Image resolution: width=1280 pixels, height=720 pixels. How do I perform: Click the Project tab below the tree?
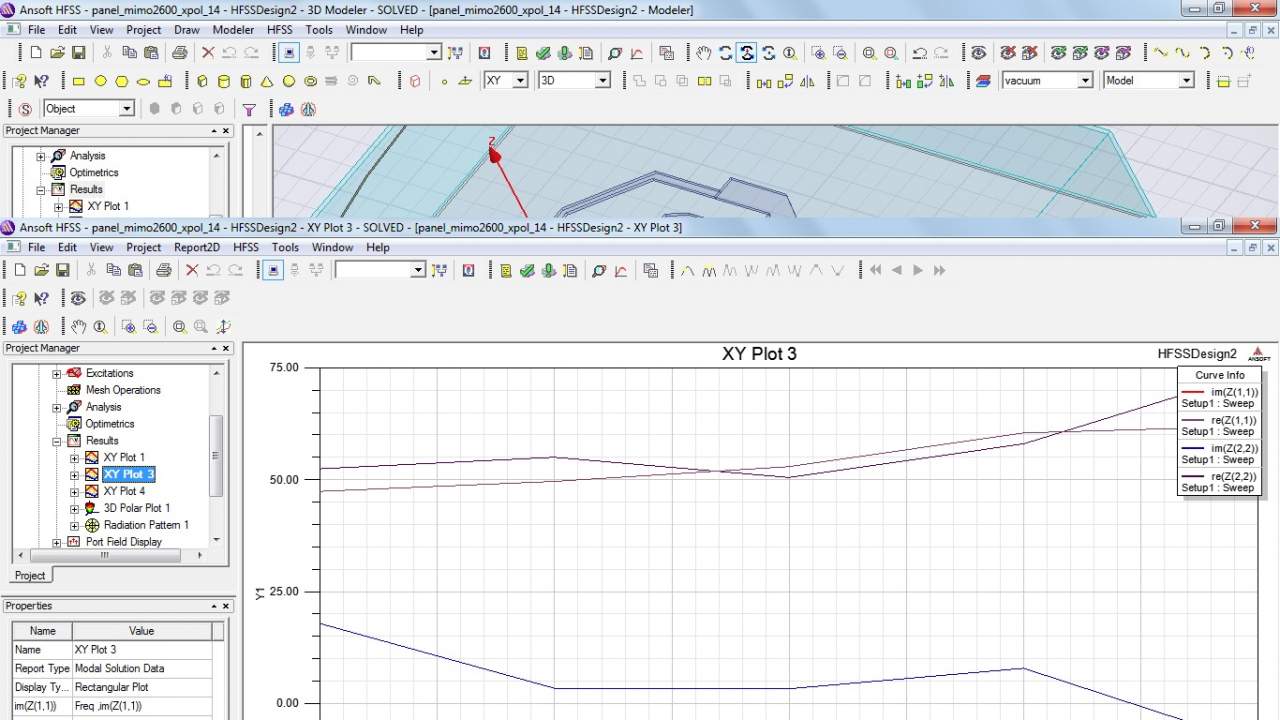pyautogui.click(x=30, y=575)
